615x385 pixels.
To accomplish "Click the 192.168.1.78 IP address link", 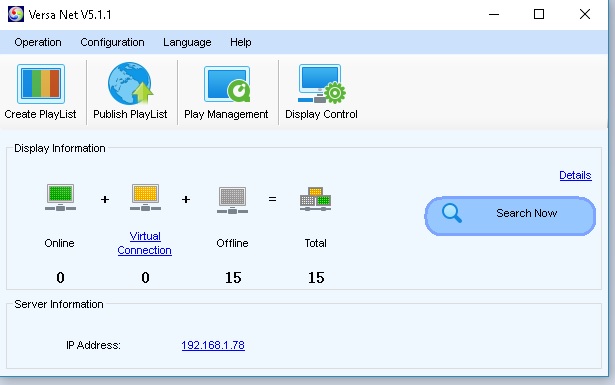I will tap(213, 345).
